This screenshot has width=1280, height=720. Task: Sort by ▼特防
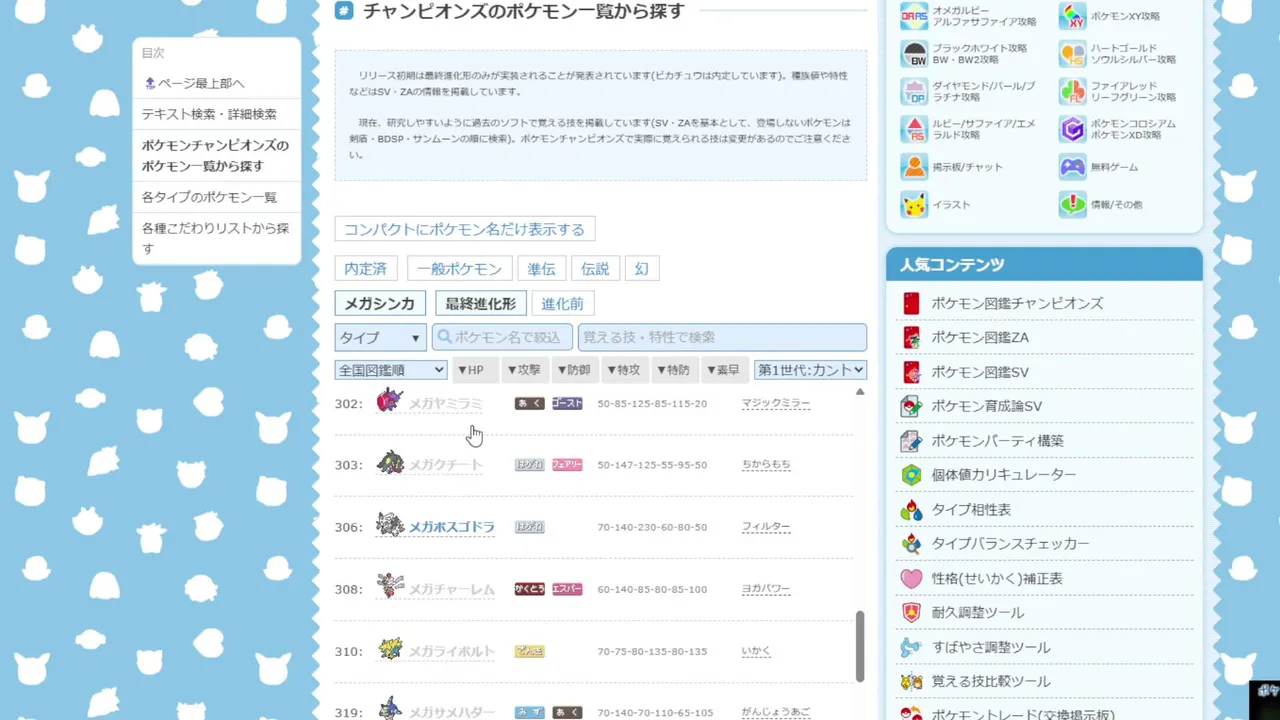[674, 370]
